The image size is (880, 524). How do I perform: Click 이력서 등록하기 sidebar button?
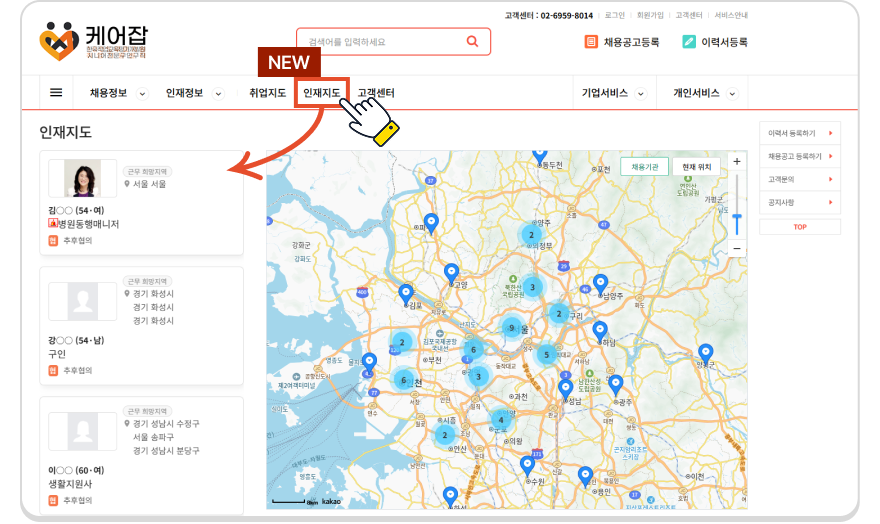[x=800, y=133]
